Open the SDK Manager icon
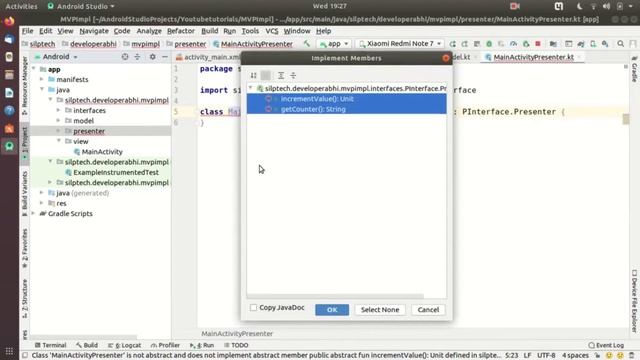The height and width of the screenshot is (360, 640). point(605,44)
